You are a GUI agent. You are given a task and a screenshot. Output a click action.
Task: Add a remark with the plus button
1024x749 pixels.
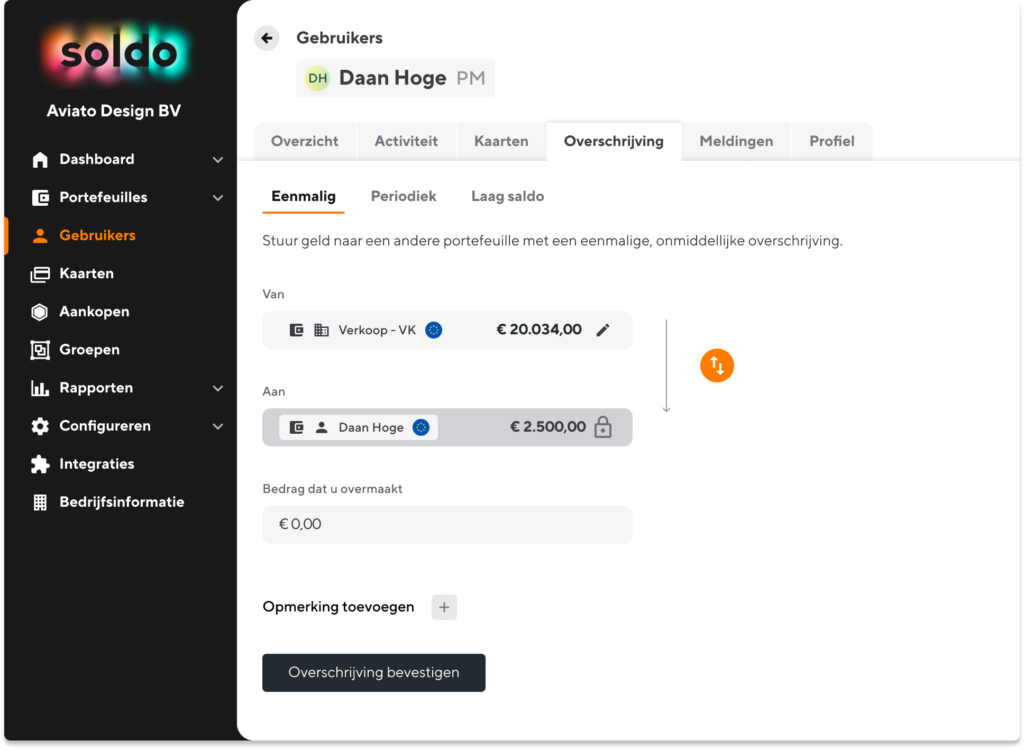click(x=444, y=607)
